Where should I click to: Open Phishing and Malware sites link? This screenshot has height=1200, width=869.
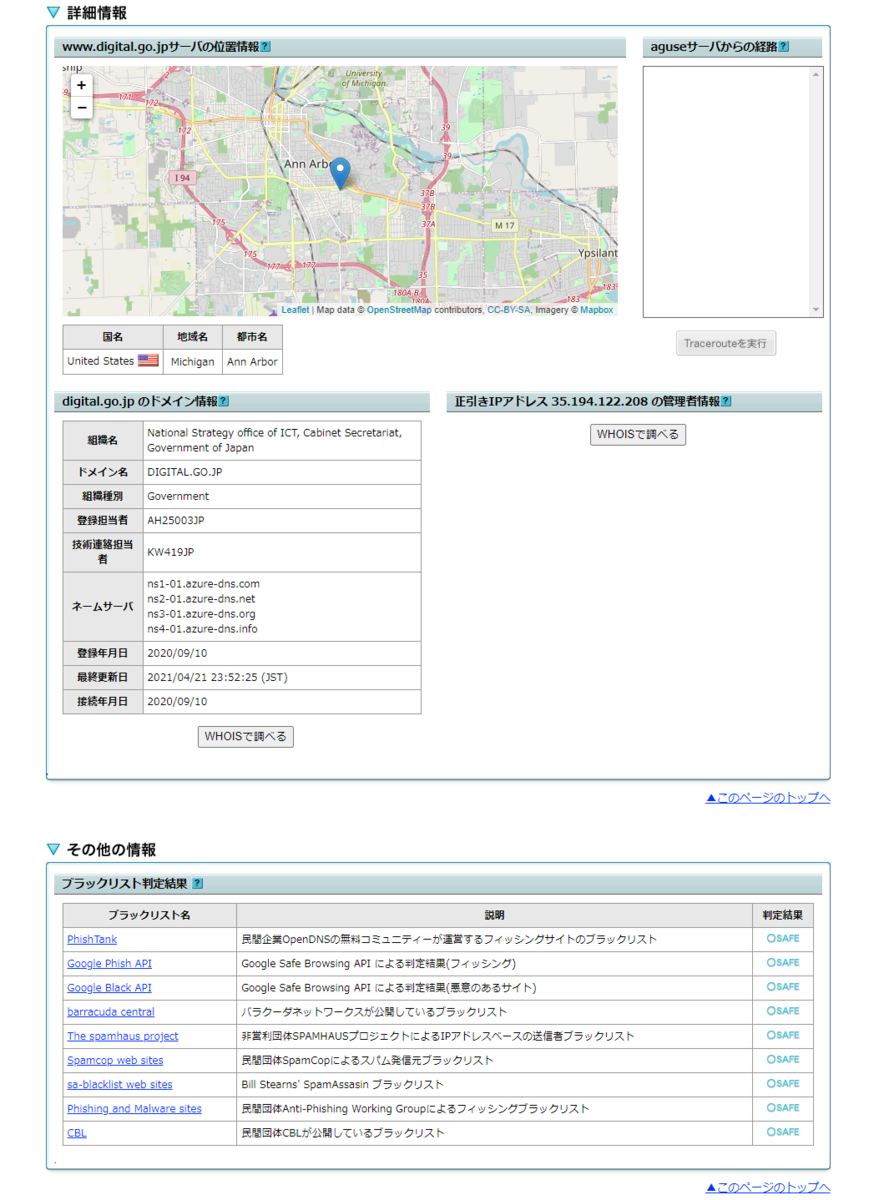coord(134,1109)
